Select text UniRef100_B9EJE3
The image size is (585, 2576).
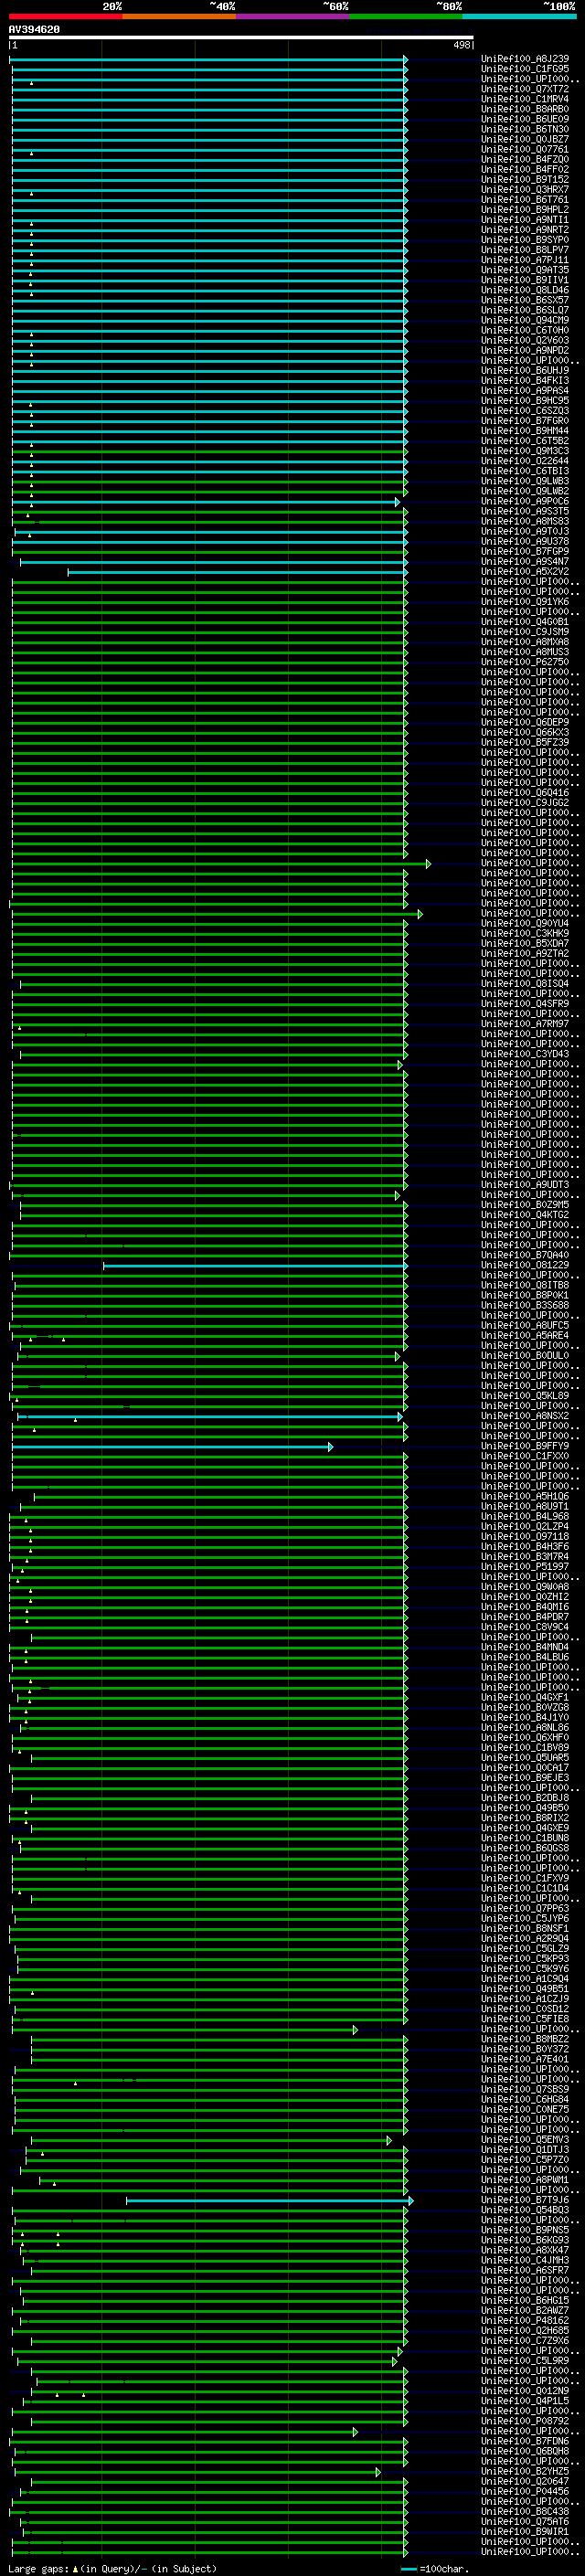(x=525, y=1778)
